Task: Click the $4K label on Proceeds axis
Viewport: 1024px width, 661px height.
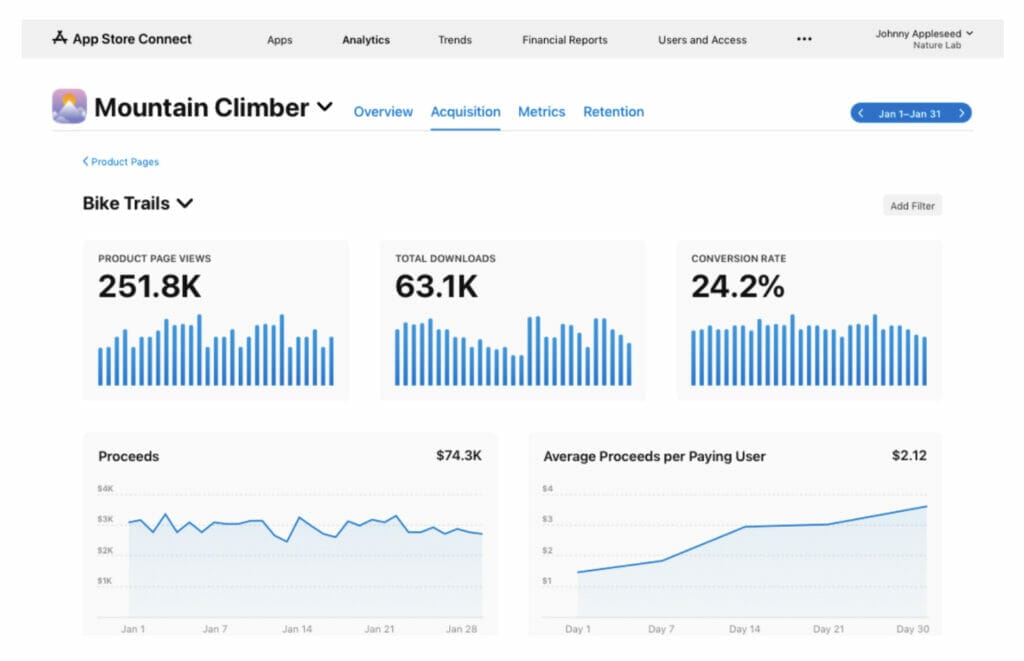Action: 105,489
